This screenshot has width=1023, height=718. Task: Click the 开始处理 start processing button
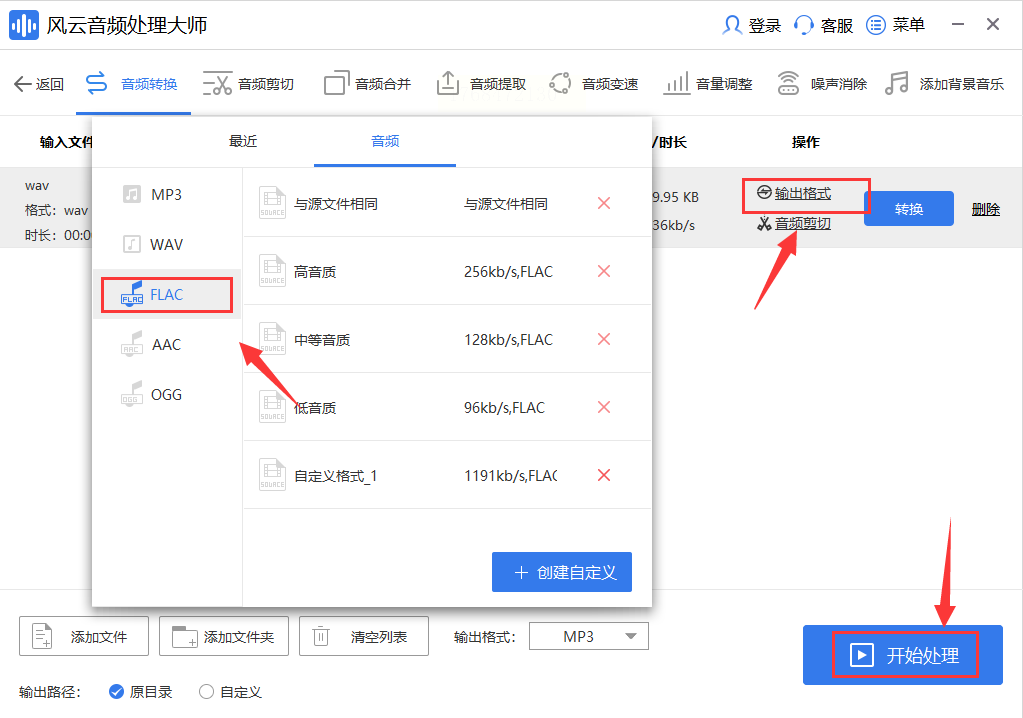point(903,655)
